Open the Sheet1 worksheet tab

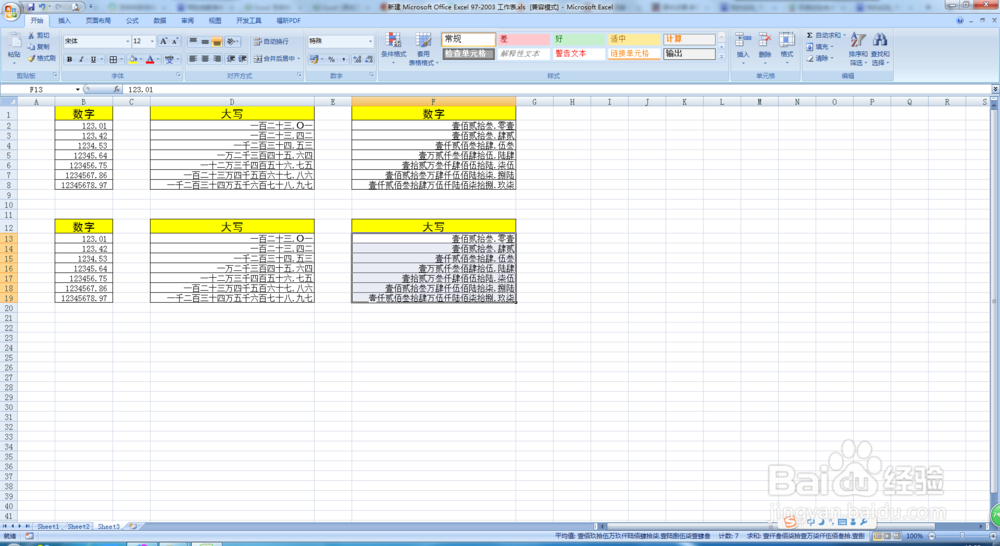48,526
